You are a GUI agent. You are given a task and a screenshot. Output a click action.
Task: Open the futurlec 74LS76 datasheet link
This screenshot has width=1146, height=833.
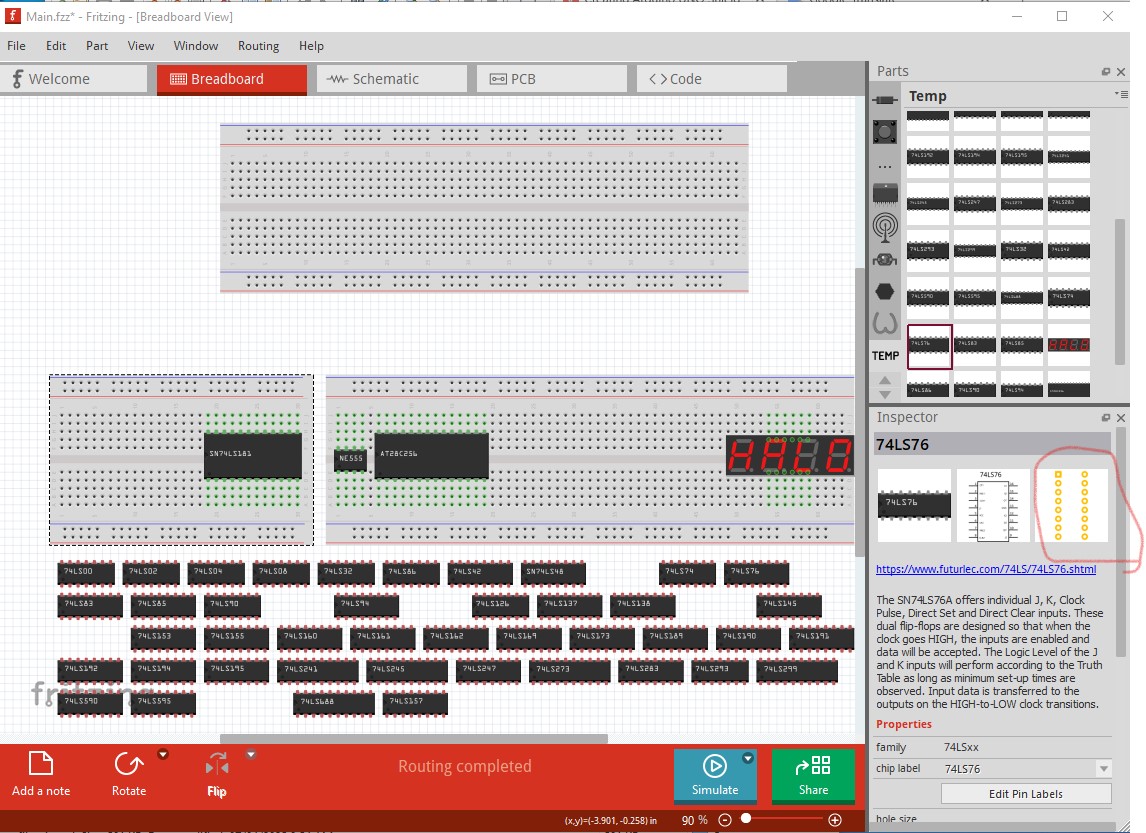coord(986,569)
